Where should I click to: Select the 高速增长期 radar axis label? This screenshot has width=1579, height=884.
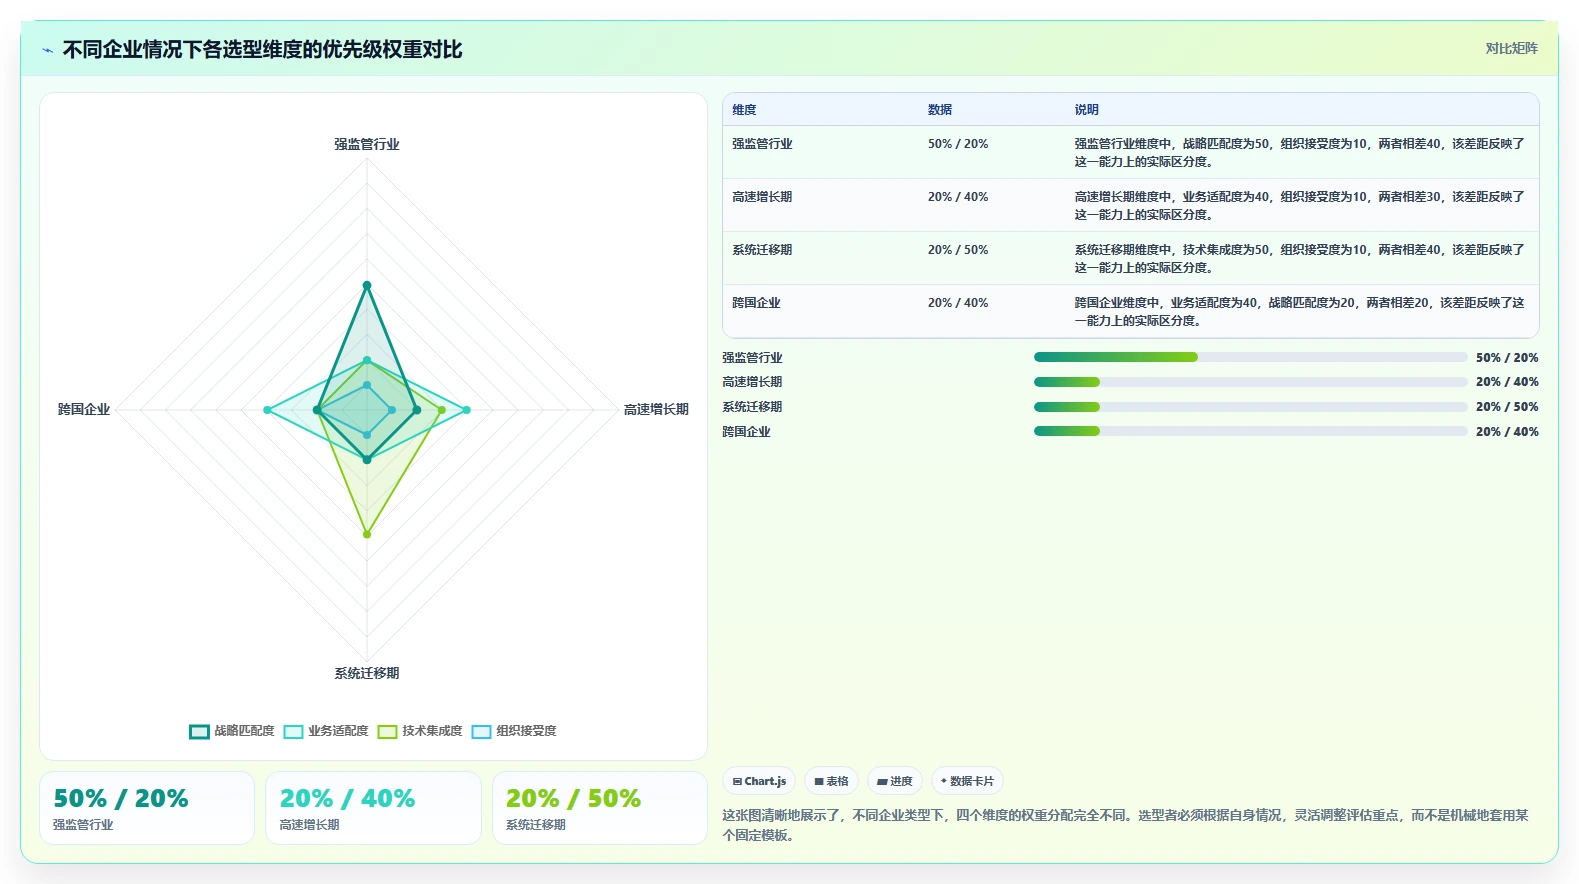(x=656, y=409)
